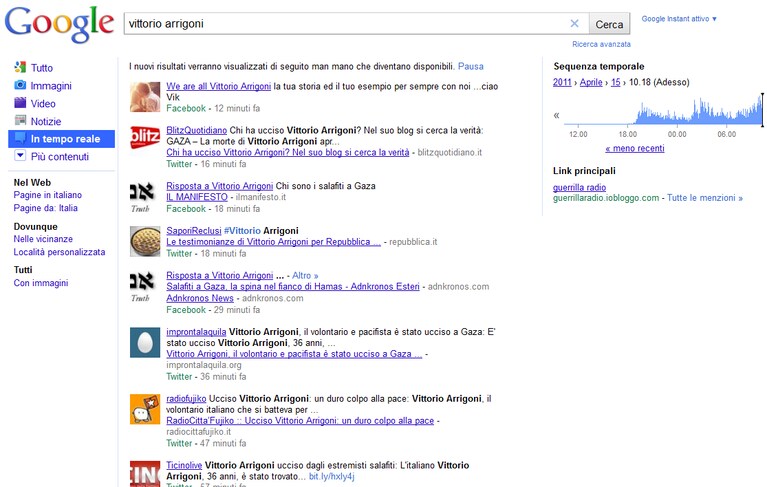Go back using the timeline « arrow
Image resolution: width=767 pixels, height=487 pixels.
[x=556, y=115]
